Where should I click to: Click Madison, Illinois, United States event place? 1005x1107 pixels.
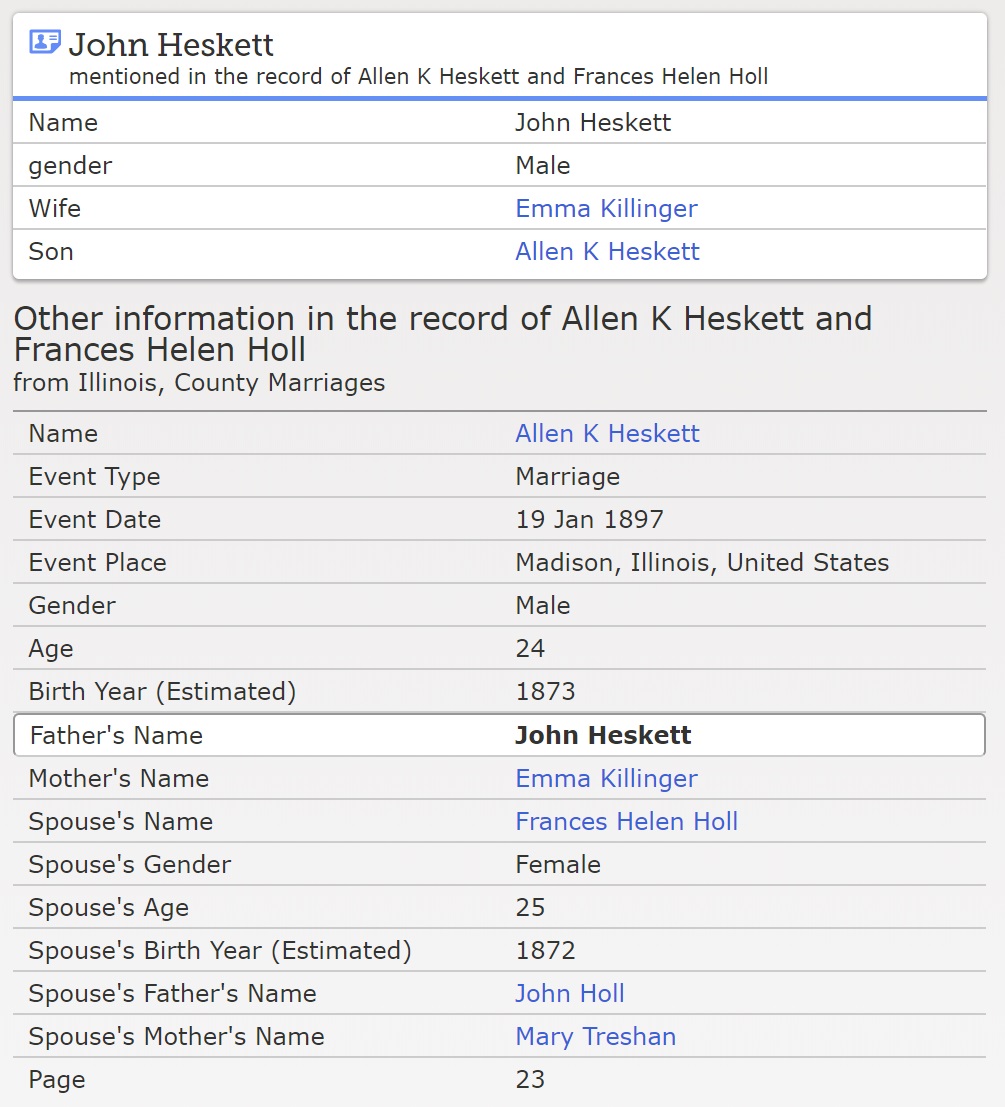[701, 562]
